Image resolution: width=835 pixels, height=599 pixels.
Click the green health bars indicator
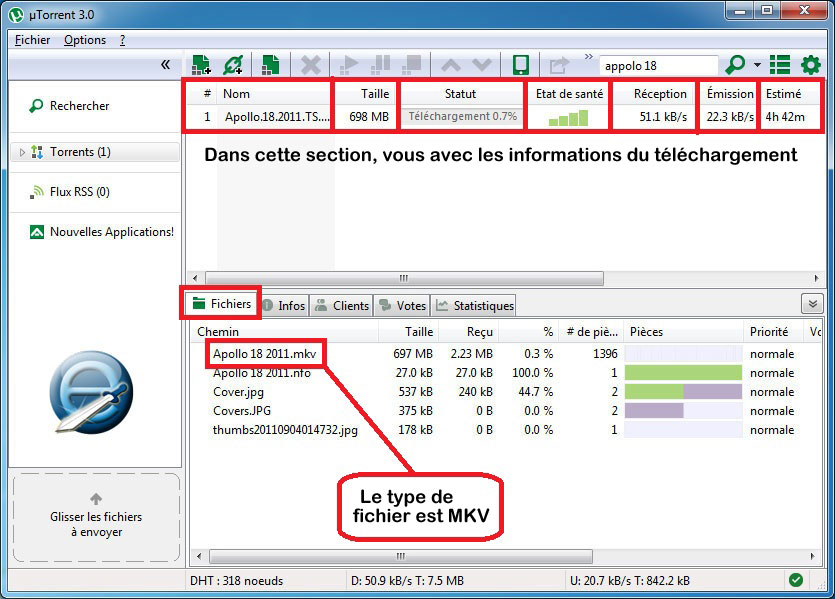click(x=568, y=118)
